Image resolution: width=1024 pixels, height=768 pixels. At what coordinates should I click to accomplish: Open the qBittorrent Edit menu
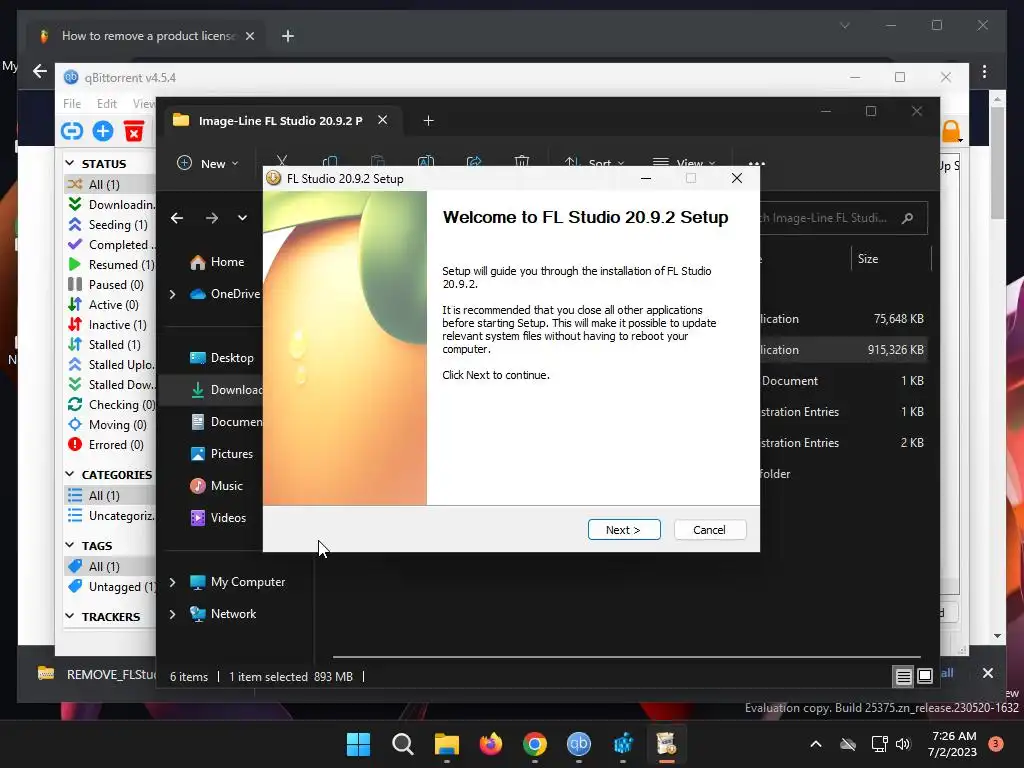pos(106,104)
